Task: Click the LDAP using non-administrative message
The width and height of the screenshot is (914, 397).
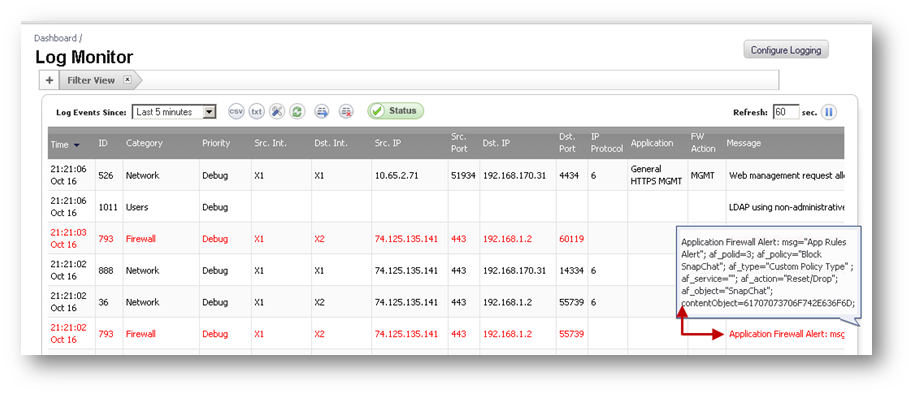Action: pos(786,207)
